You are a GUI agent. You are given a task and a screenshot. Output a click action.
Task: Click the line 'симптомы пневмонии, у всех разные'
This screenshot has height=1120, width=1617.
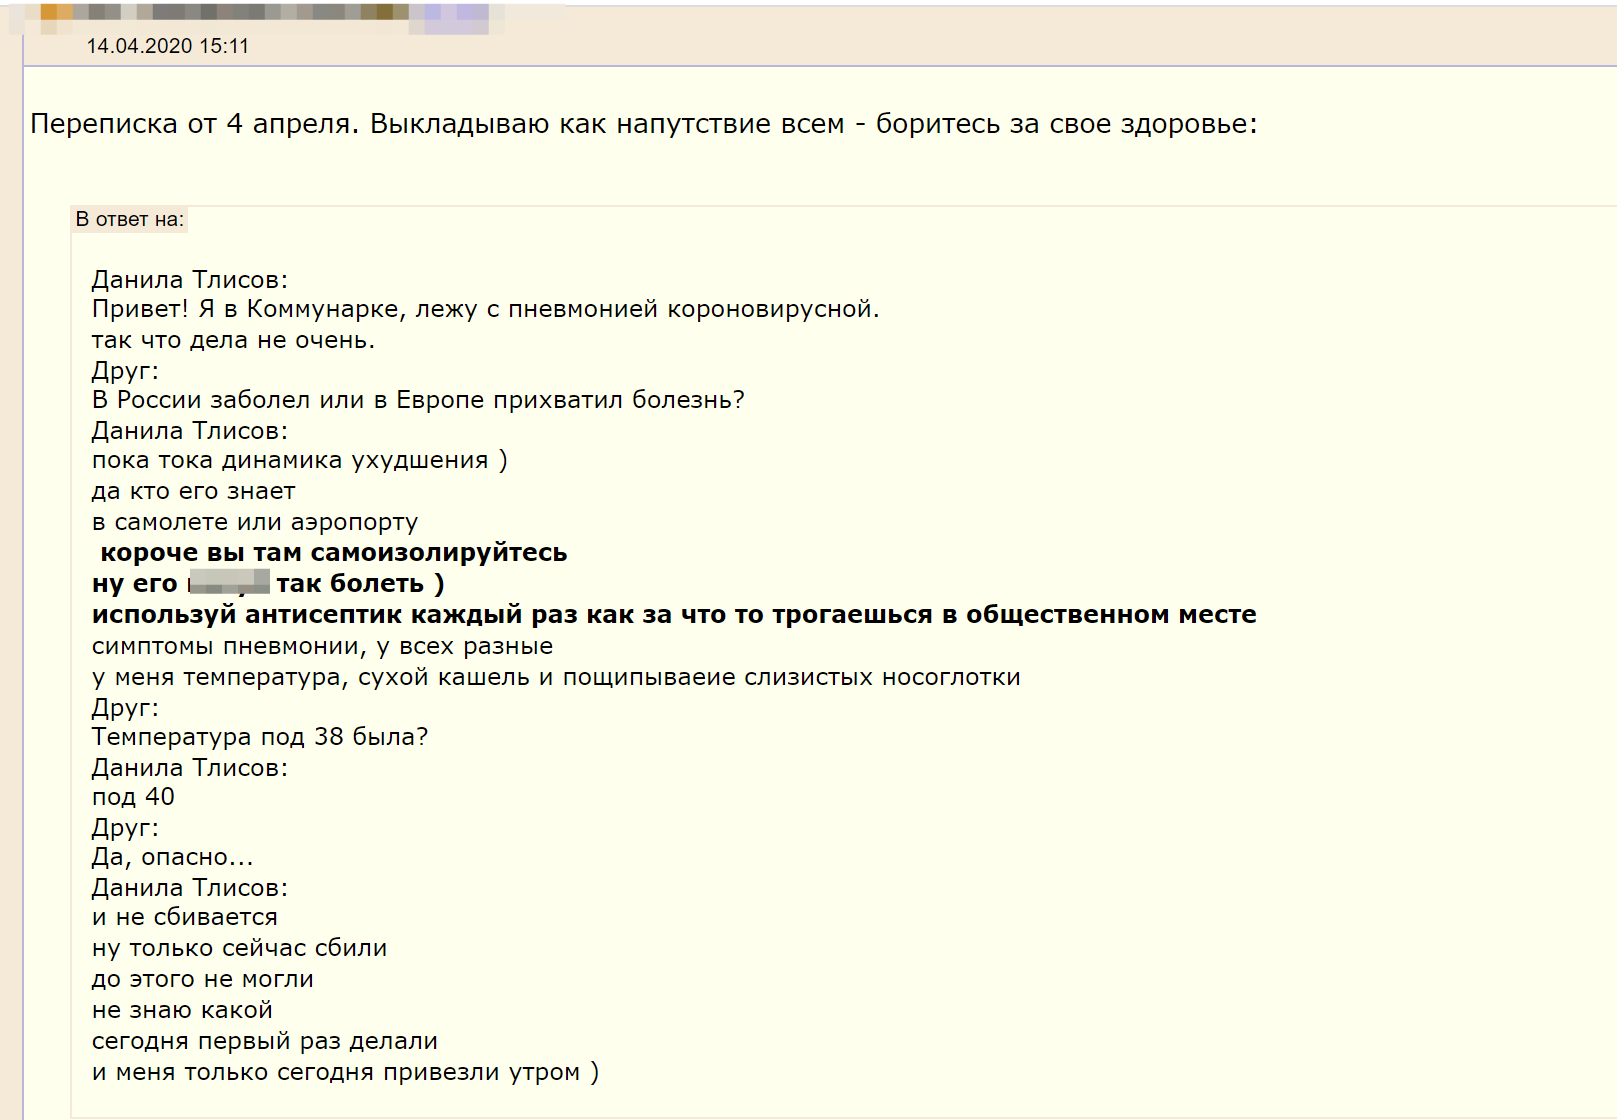[x=322, y=646]
